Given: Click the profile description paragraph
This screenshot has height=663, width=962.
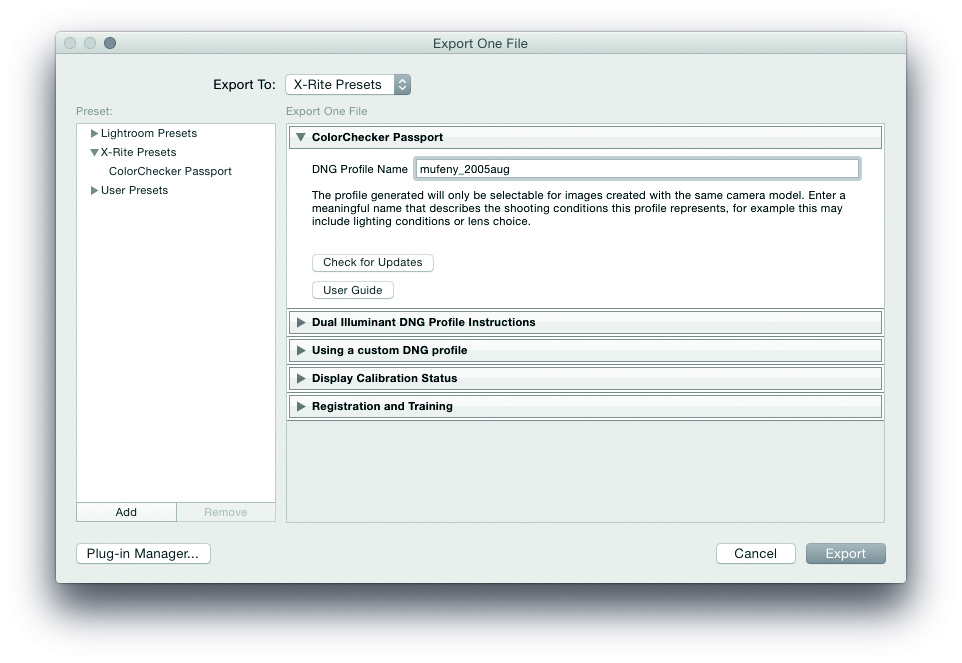Looking at the screenshot, I should 579,209.
